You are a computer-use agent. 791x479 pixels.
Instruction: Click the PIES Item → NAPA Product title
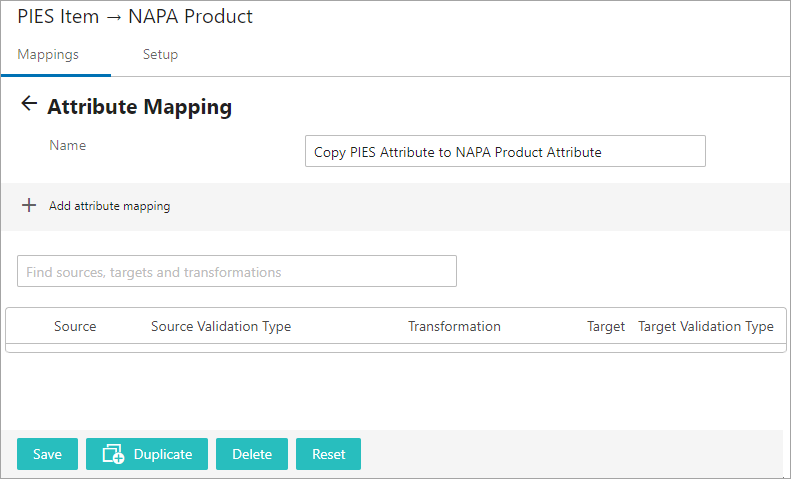pyautogui.click(x=135, y=17)
